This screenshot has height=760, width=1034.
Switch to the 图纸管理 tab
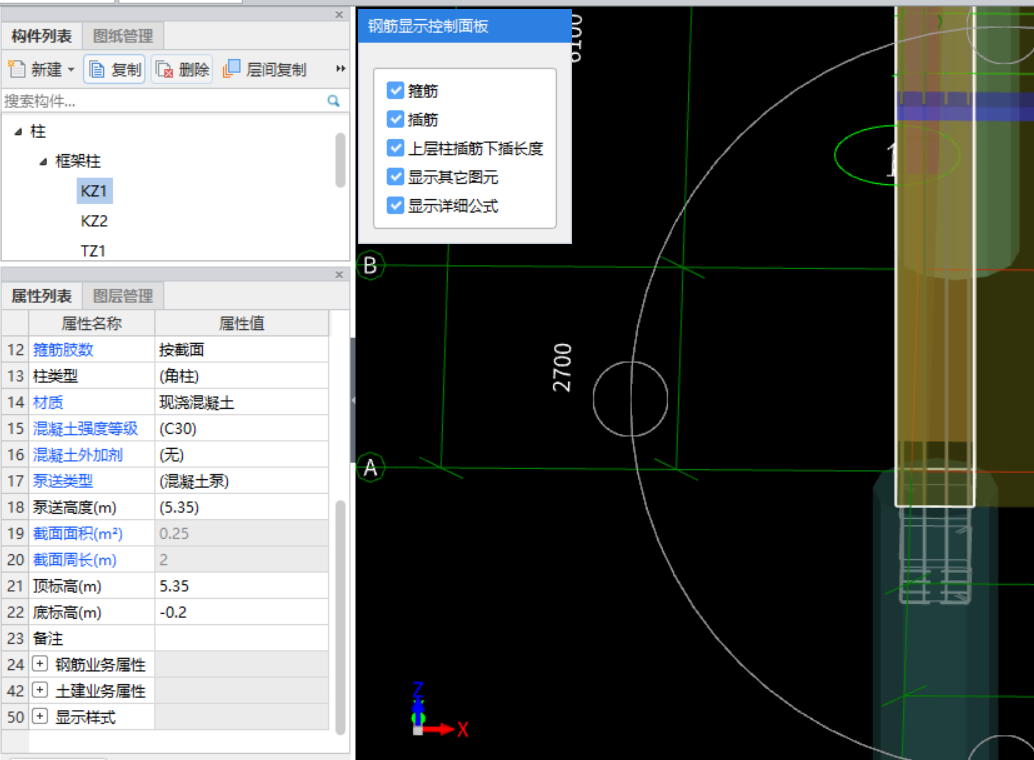[123, 36]
